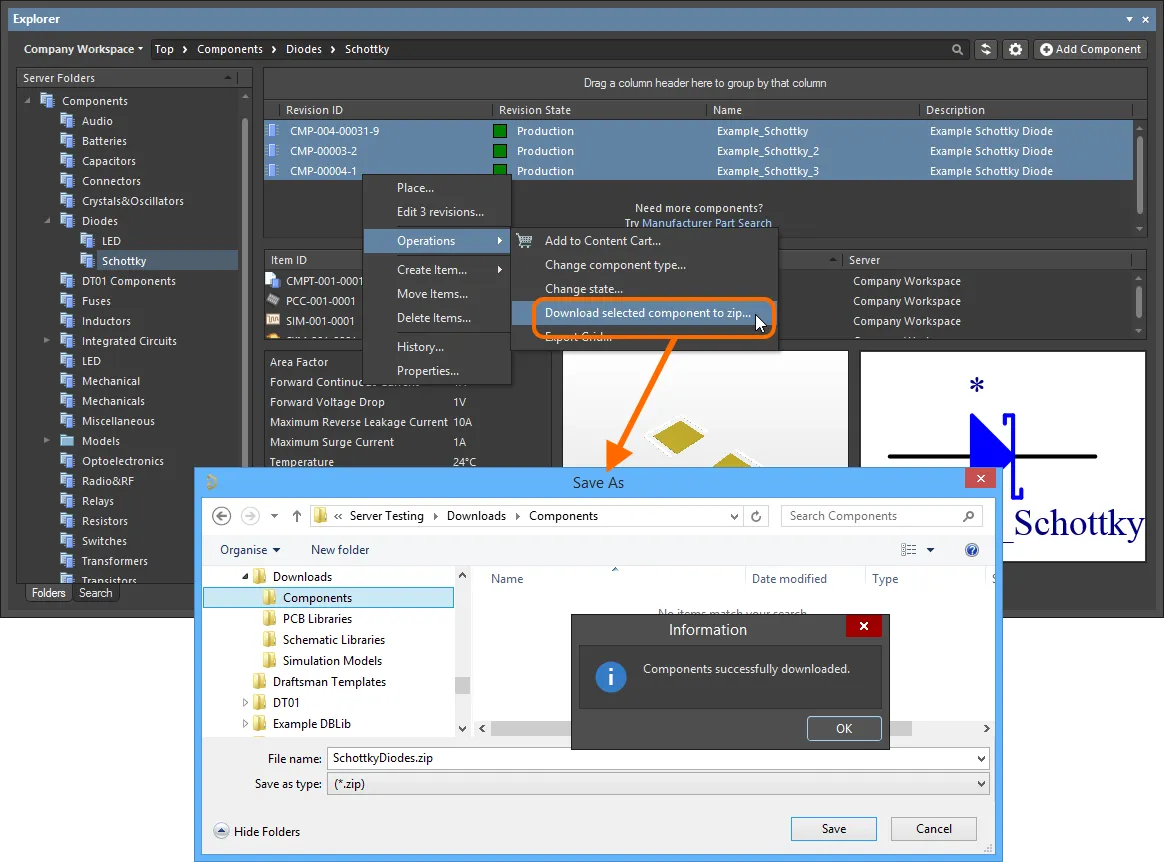Screen dimensions: 1164x862
Task: Choose Download selected component to zip
Action: [647, 313]
